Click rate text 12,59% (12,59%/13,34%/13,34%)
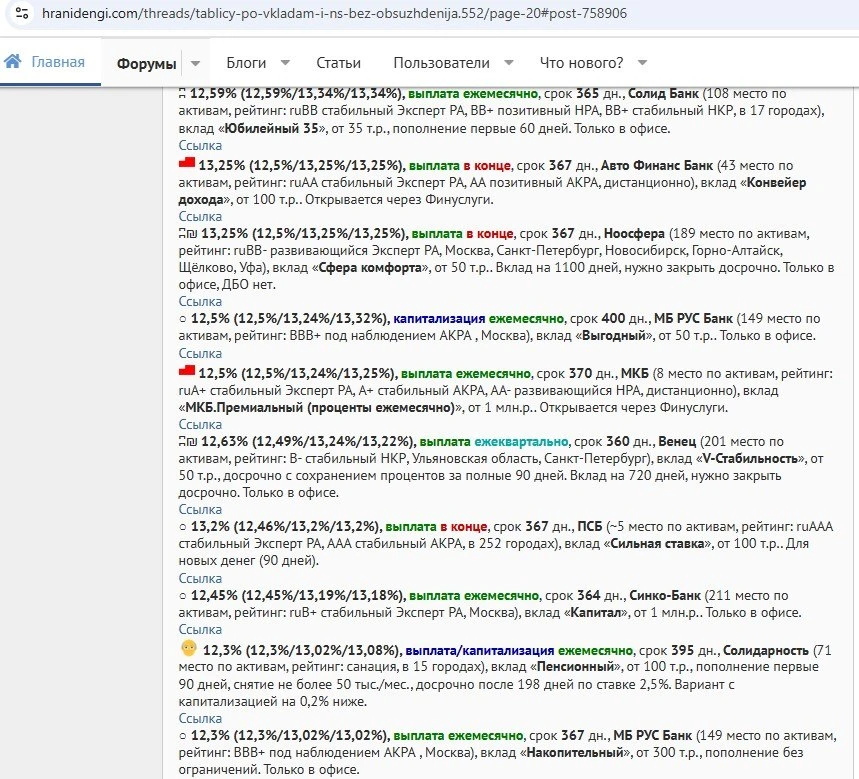 [297, 94]
